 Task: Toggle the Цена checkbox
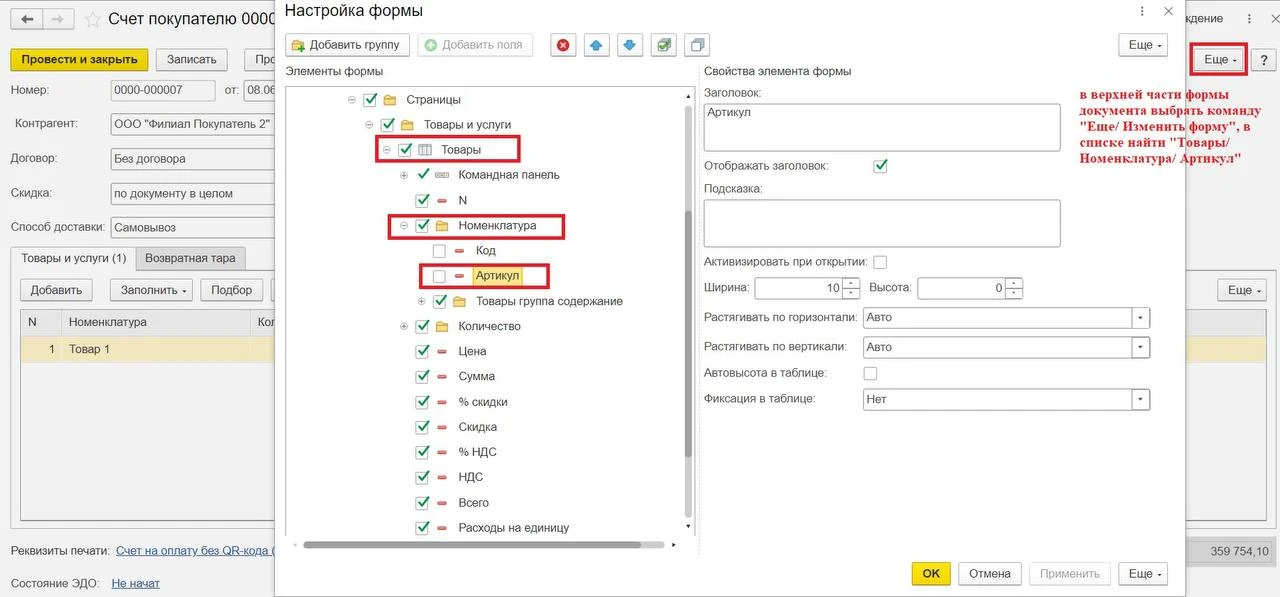pos(422,352)
